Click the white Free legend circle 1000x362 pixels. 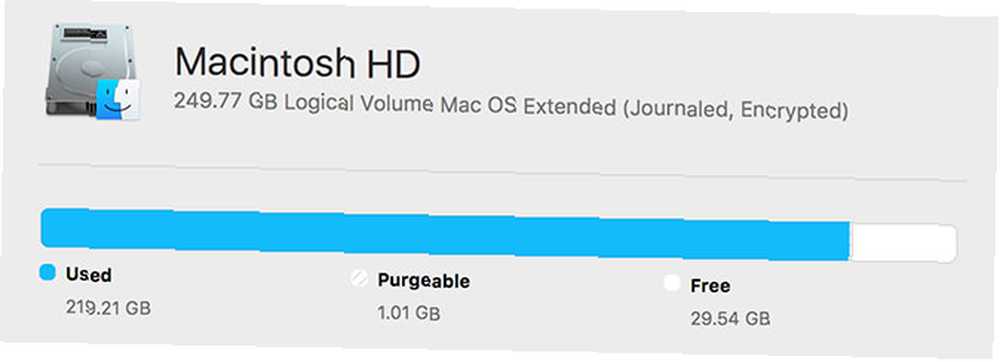click(672, 283)
